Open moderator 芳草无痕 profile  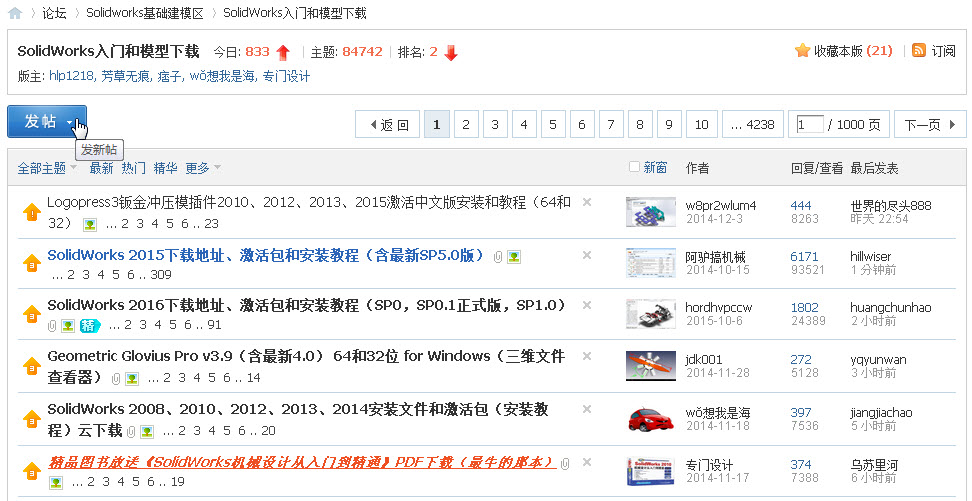(125, 76)
